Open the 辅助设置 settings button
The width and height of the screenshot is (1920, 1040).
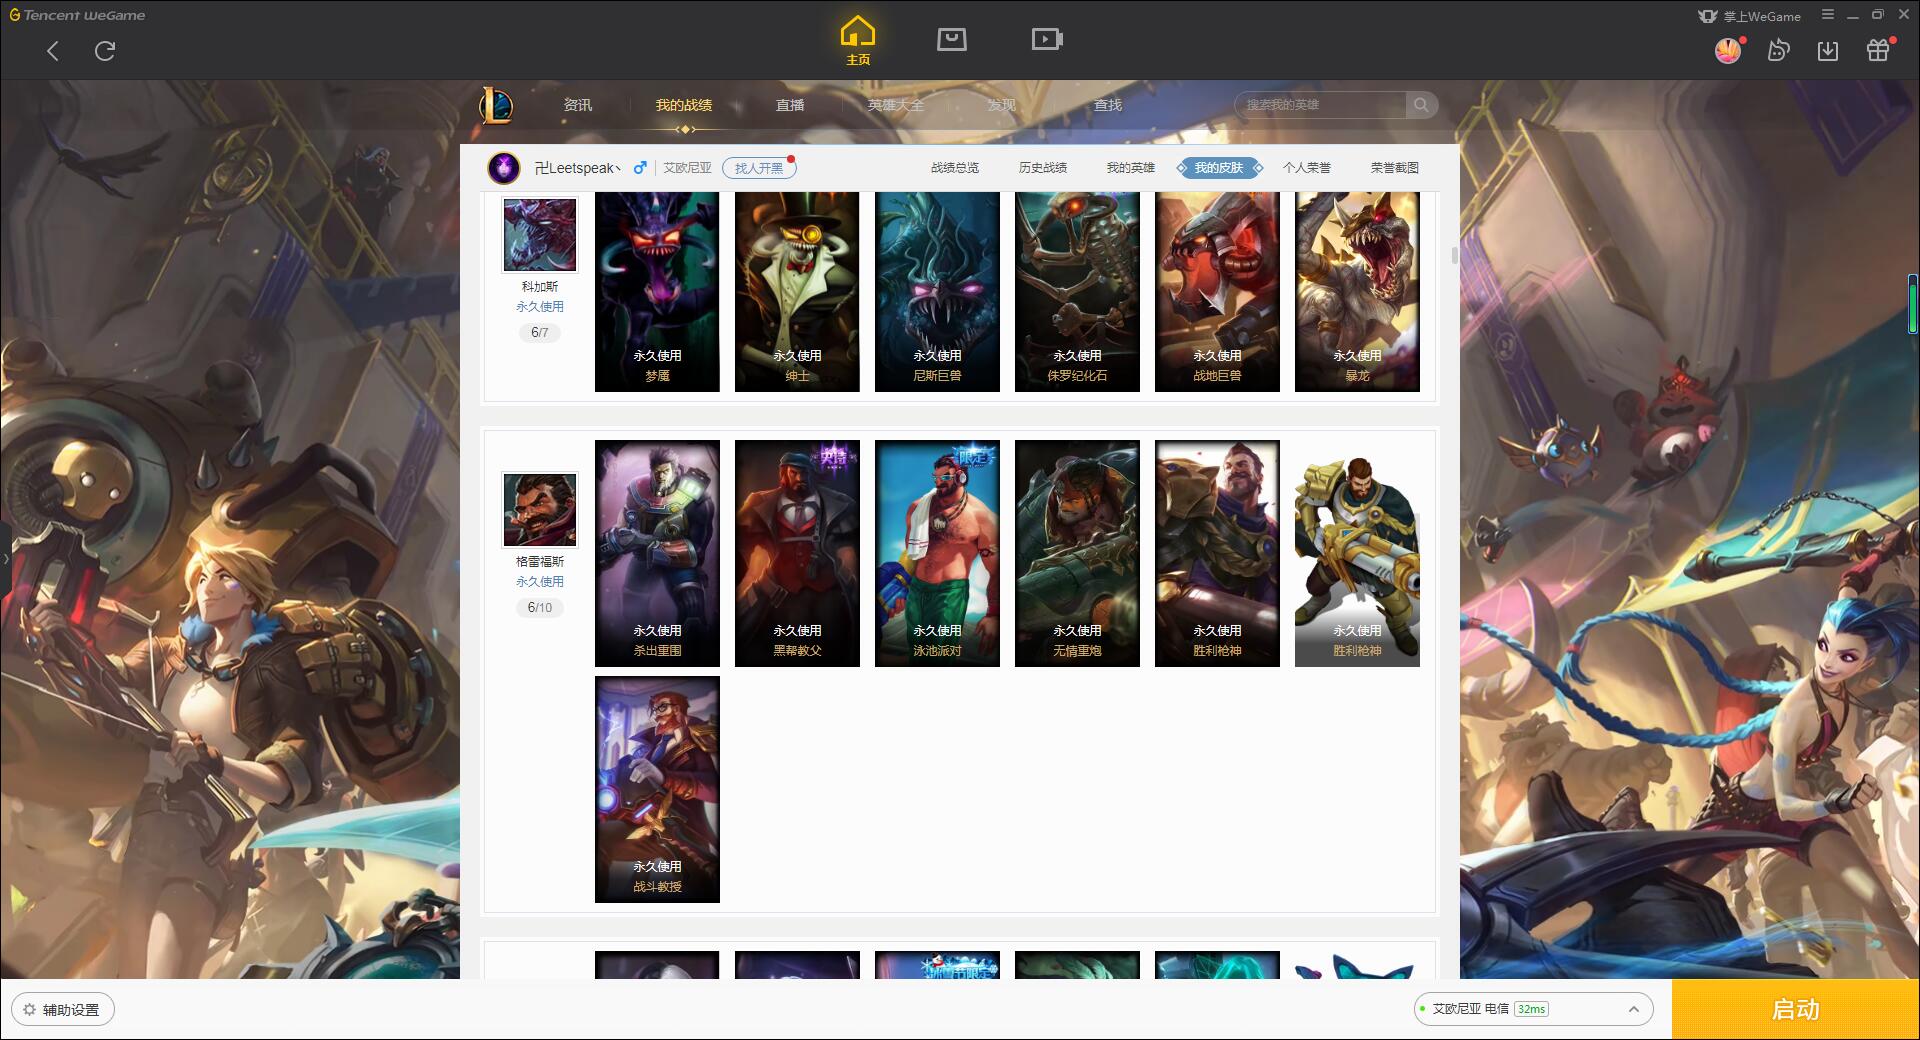pos(62,1010)
